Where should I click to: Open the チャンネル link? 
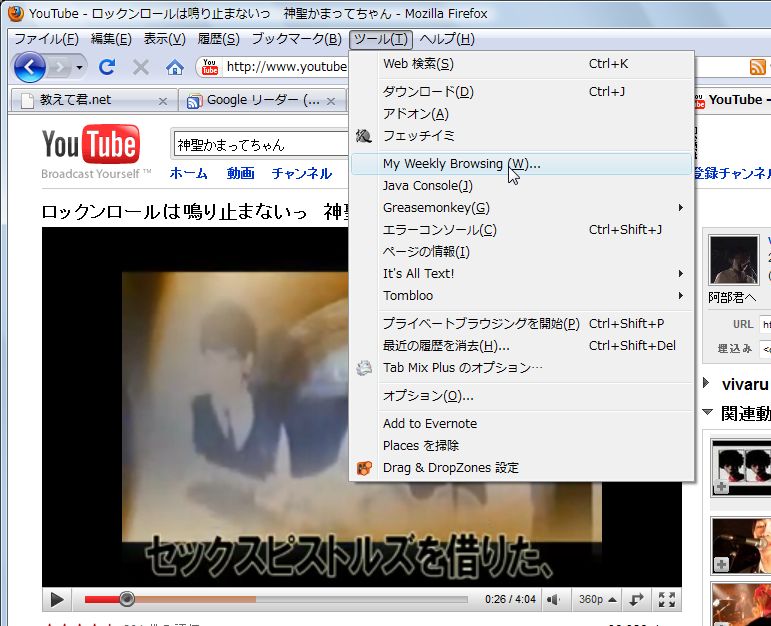tap(302, 173)
